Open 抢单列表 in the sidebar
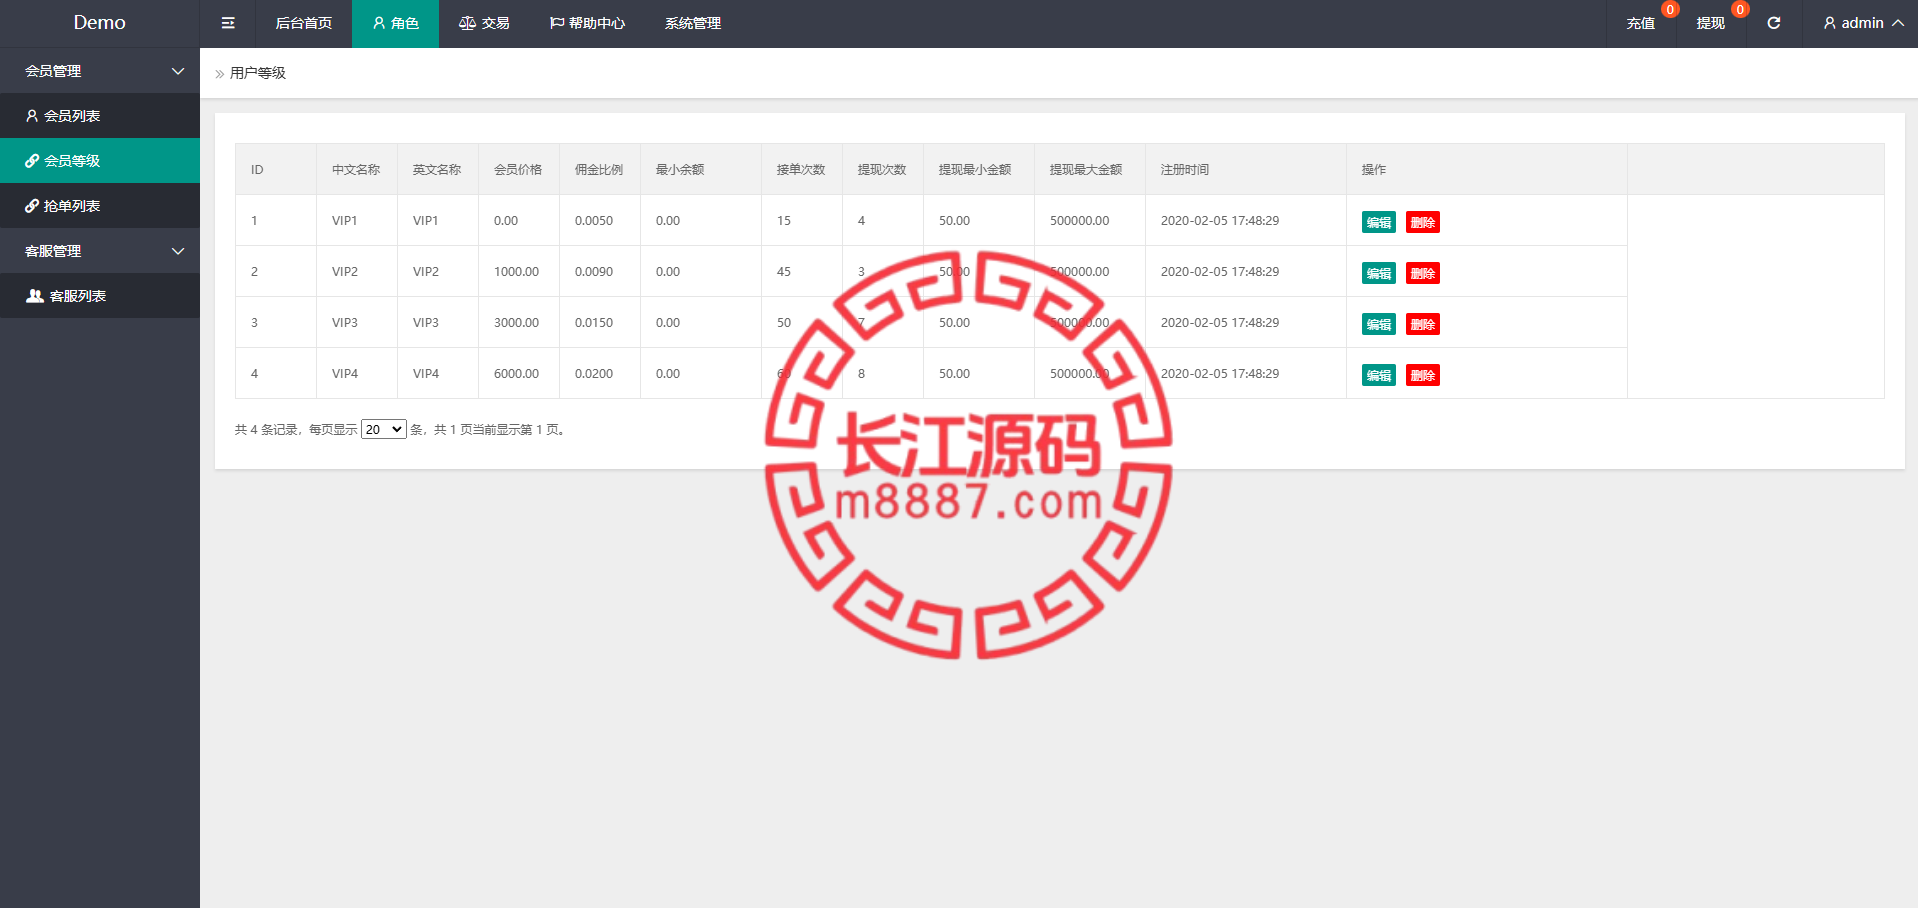Viewport: 1918px width, 908px height. pos(100,206)
